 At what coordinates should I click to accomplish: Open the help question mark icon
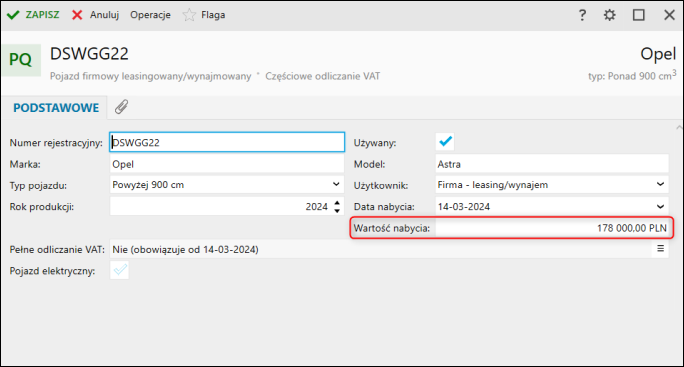pos(582,15)
